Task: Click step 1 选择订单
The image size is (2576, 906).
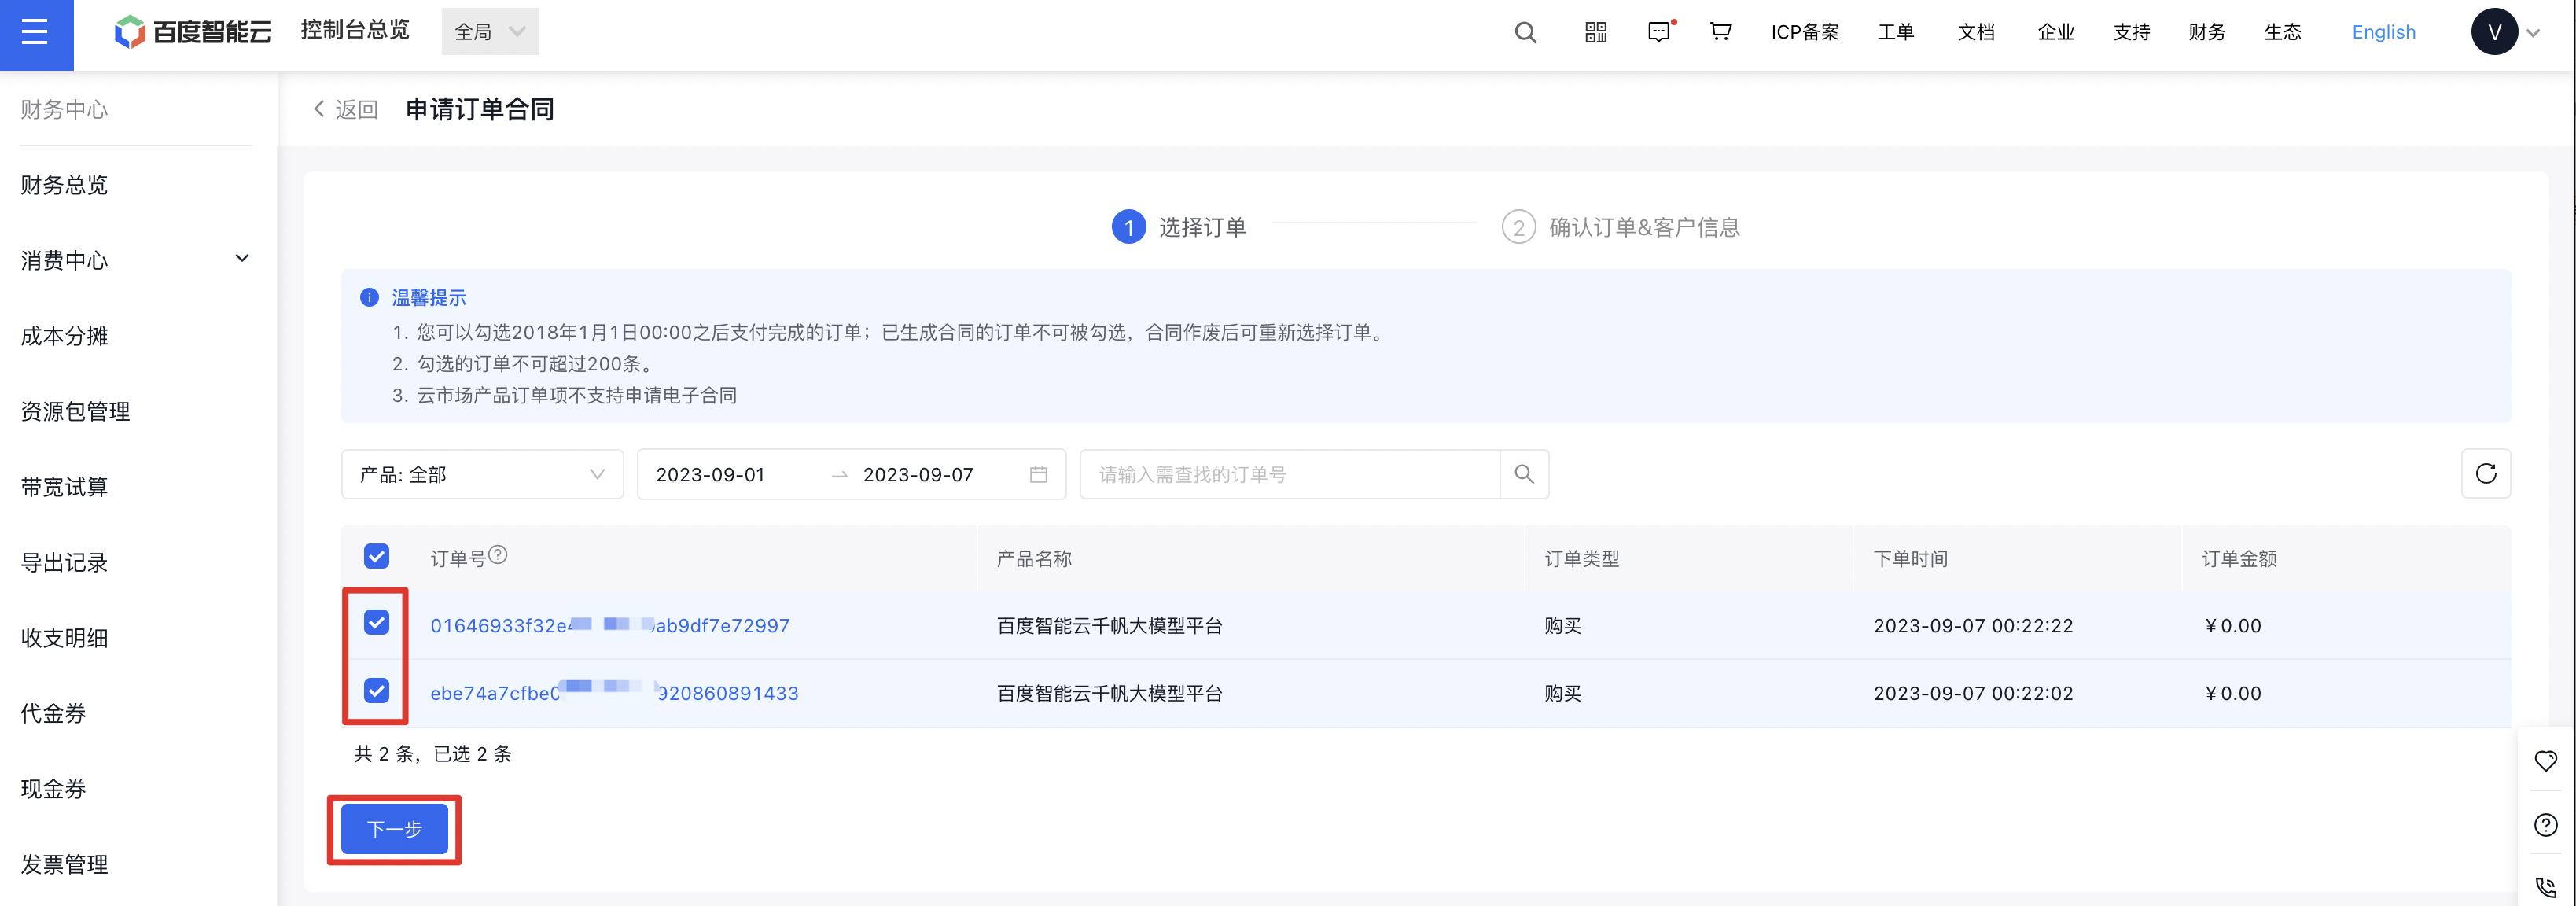Action: pos(1179,227)
